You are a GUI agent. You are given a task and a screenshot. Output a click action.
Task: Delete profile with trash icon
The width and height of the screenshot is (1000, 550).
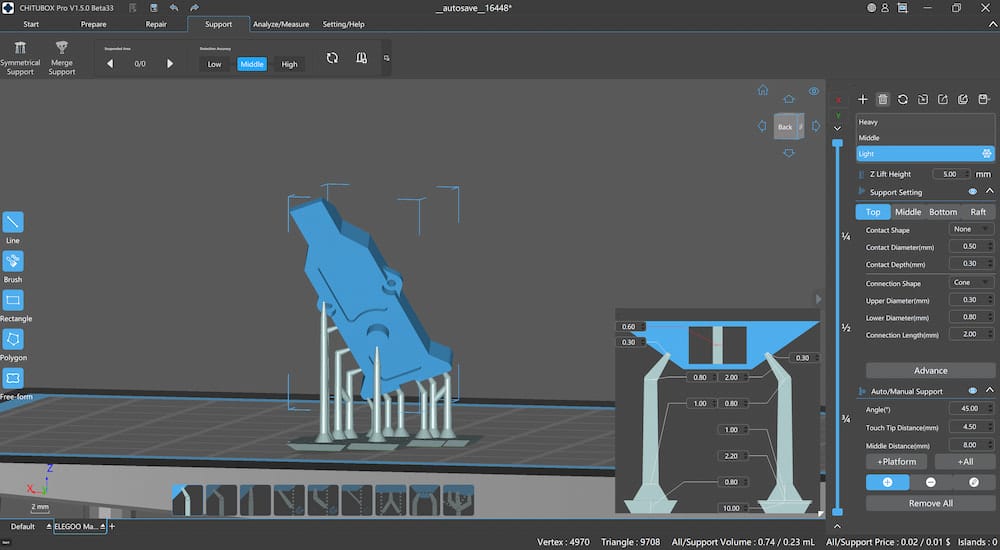point(883,99)
